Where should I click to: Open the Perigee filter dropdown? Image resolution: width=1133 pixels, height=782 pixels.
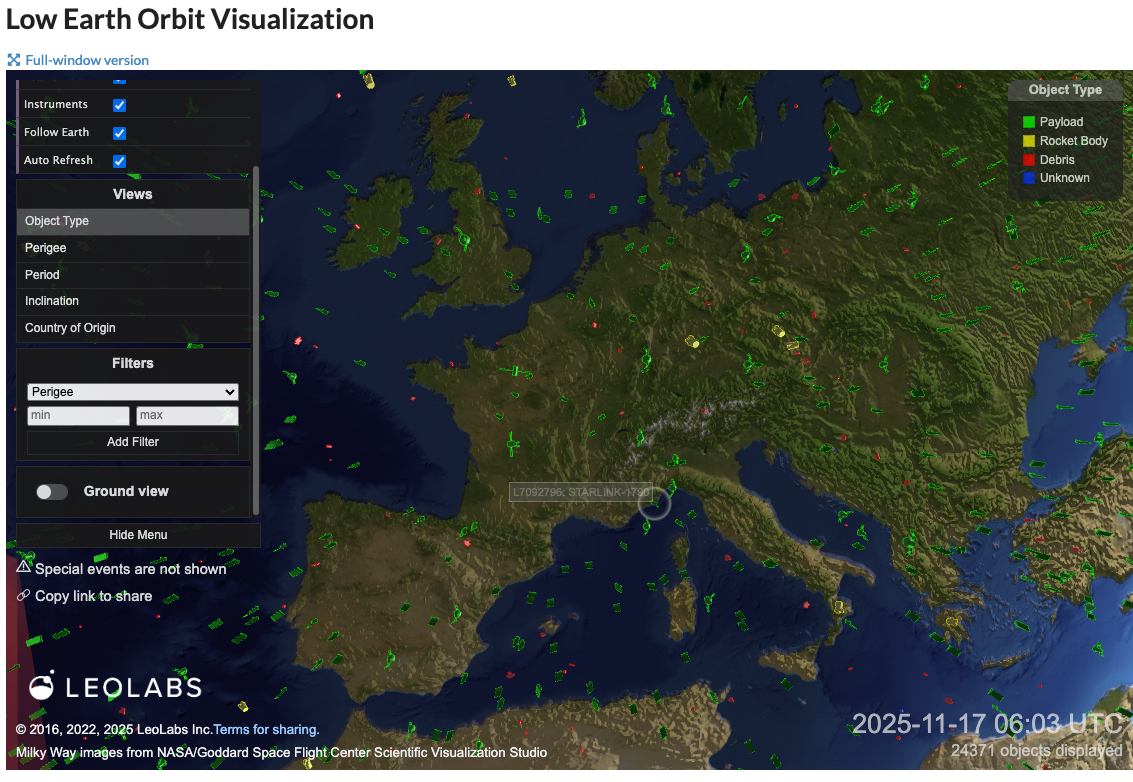[133, 392]
